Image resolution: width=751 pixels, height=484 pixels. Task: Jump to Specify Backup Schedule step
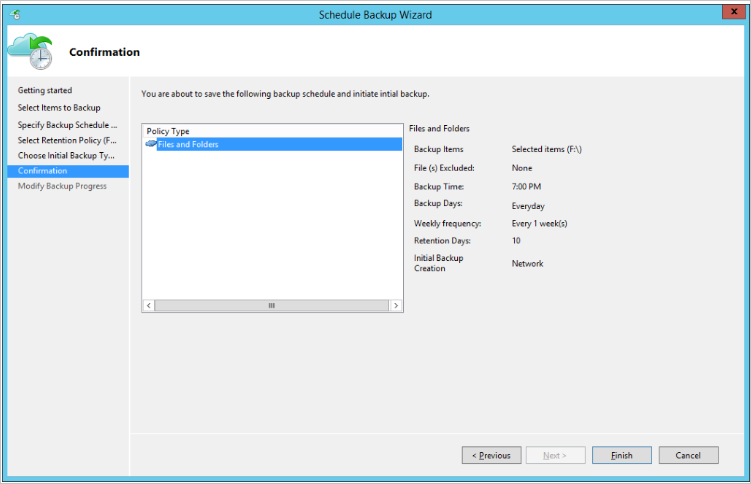67,125
